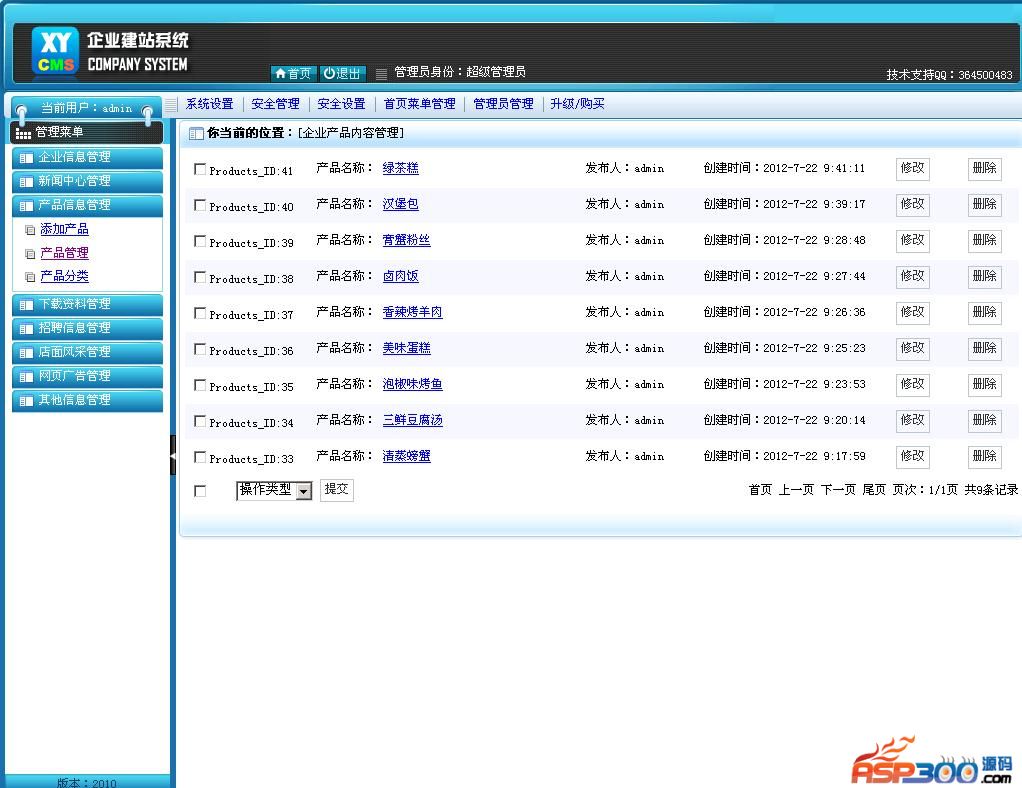The height and width of the screenshot is (788, 1022).
Task: Open the 香辣烤羊肉 product link
Action: 412,312
